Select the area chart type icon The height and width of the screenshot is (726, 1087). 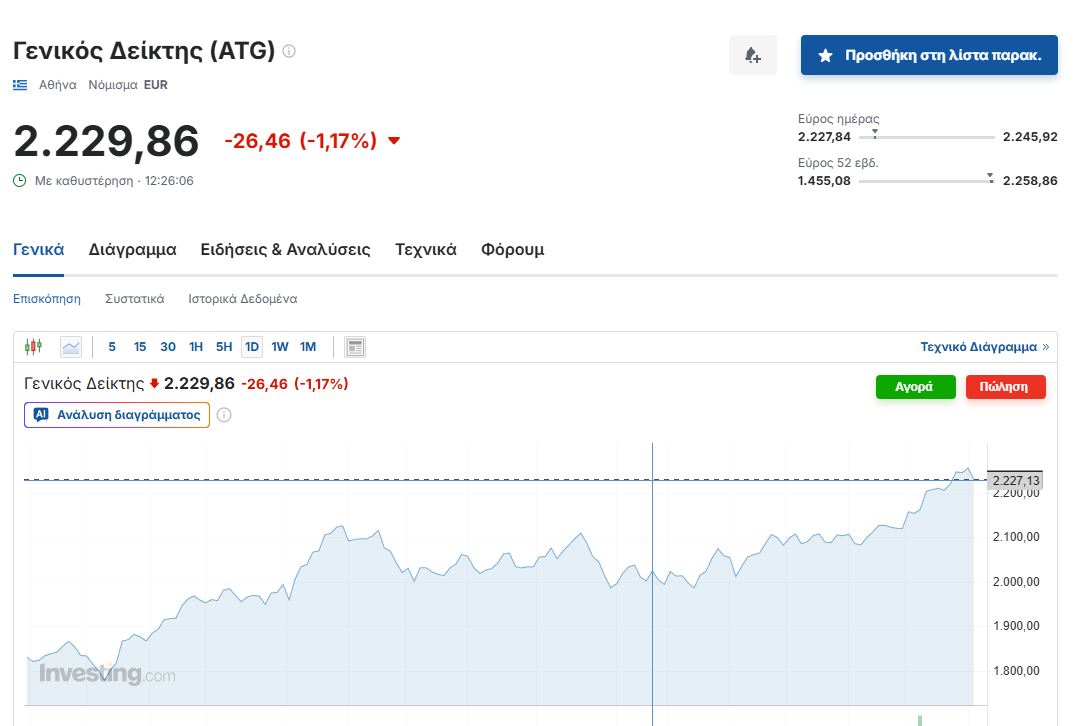(70, 347)
